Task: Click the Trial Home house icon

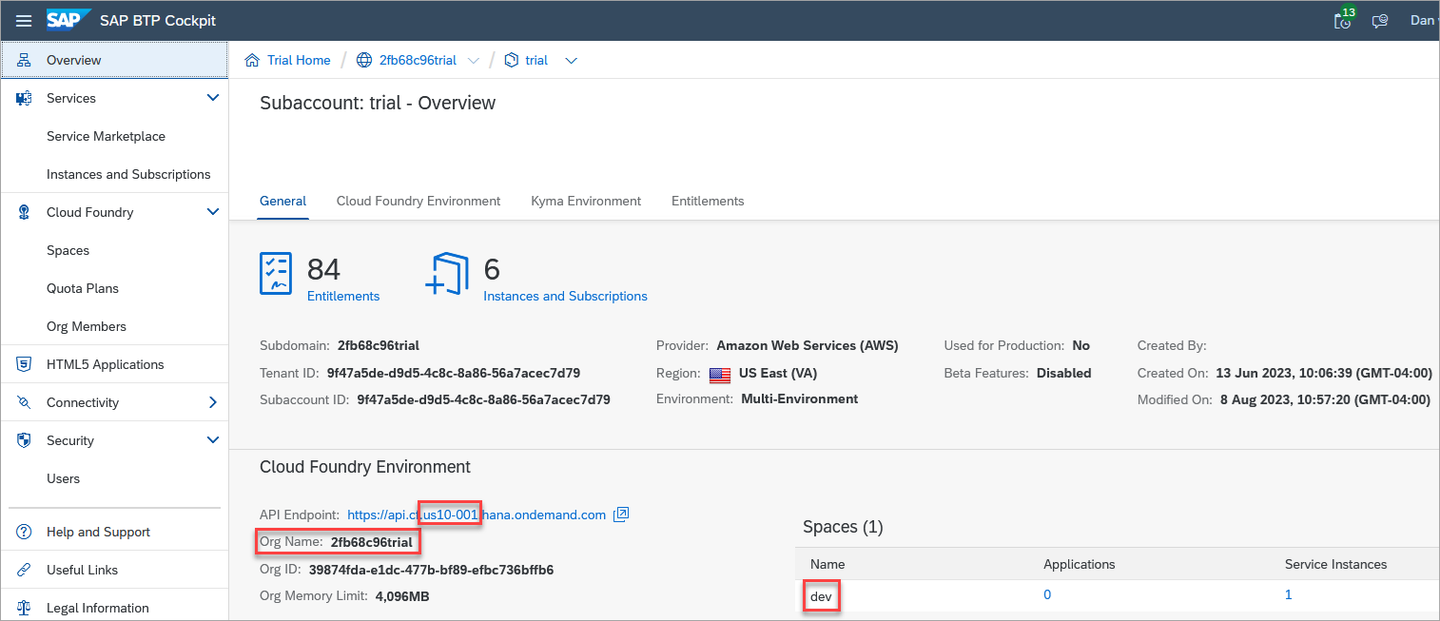Action: [252, 60]
